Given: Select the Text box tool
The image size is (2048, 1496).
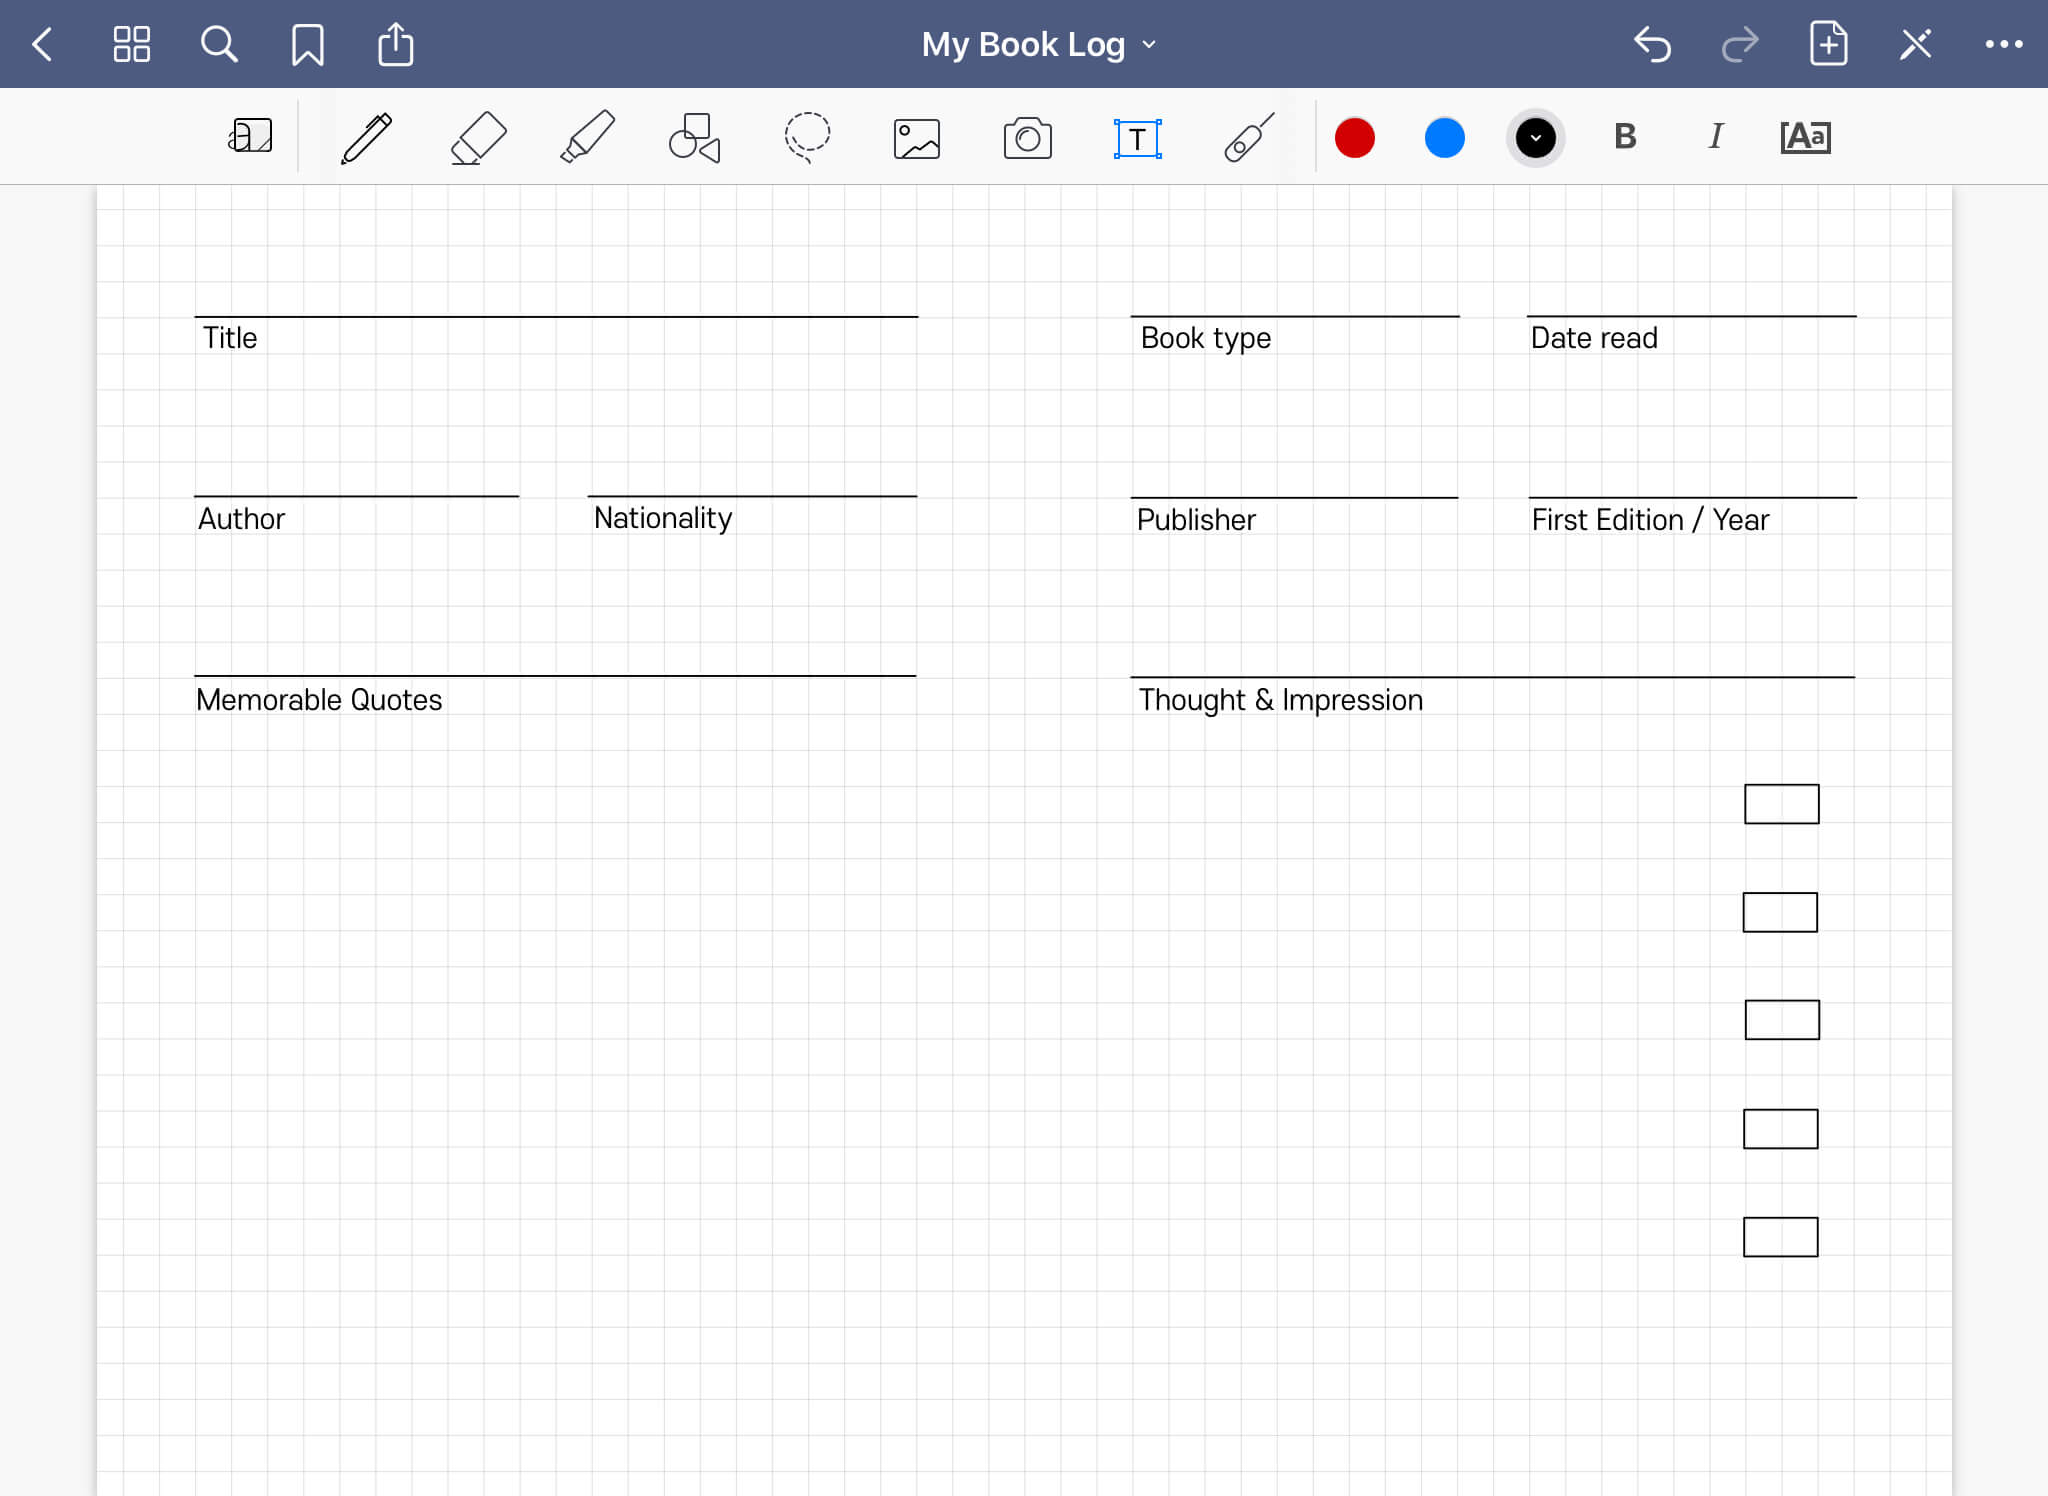Looking at the screenshot, I should [x=1137, y=138].
